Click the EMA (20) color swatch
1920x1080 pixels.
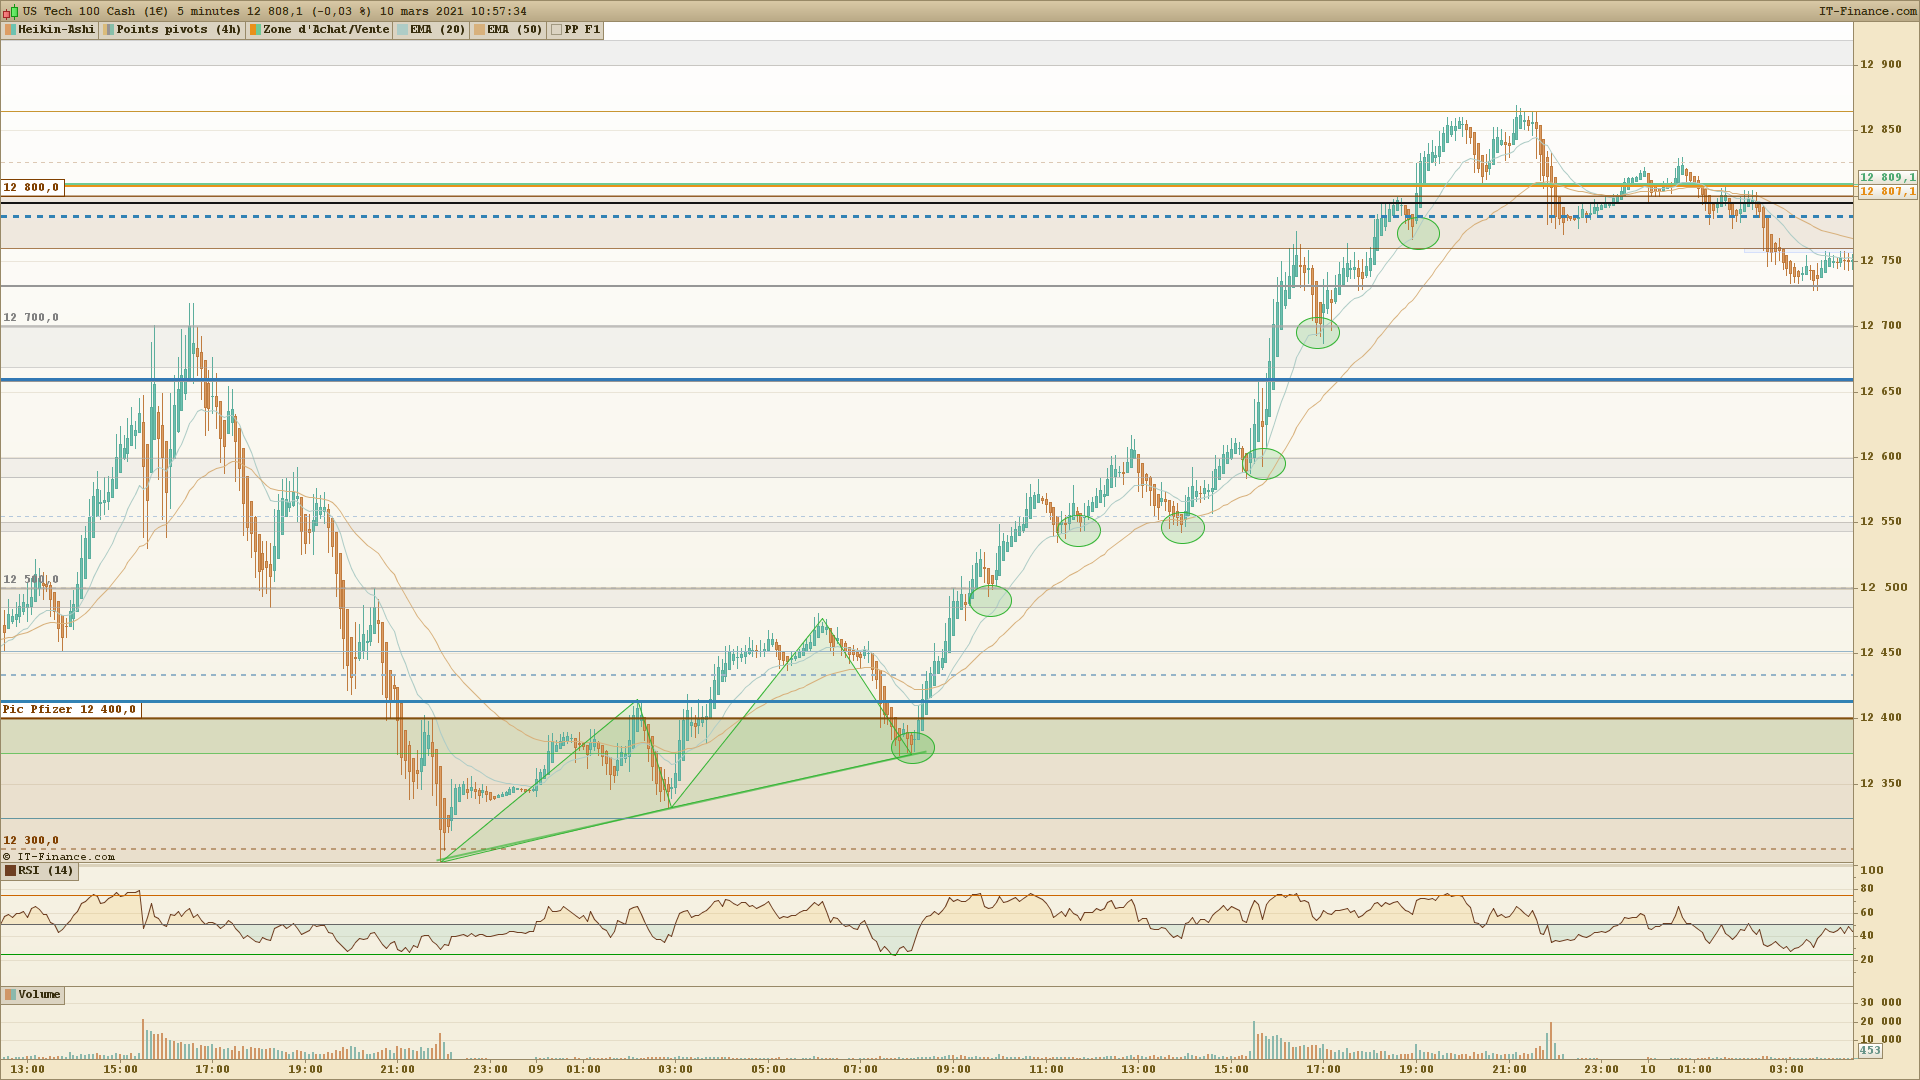pos(402,30)
